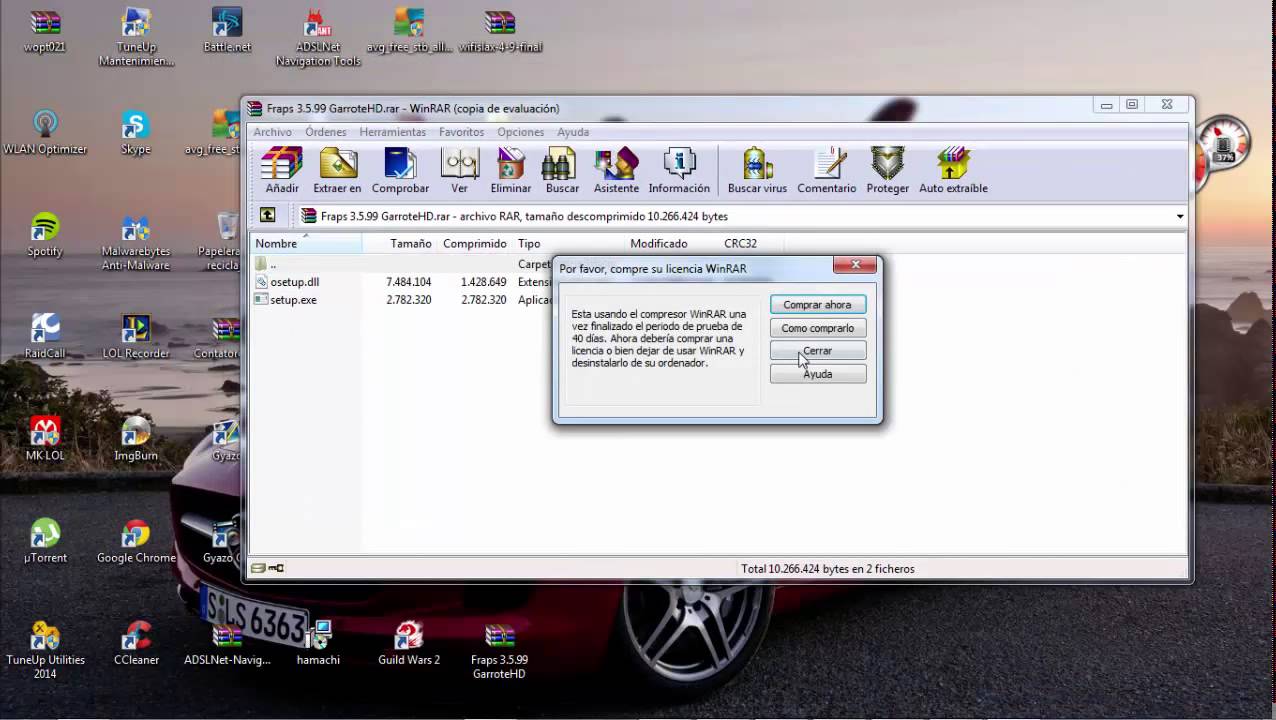
Task: Click the Comprobar toolbar icon
Action: [x=400, y=170]
